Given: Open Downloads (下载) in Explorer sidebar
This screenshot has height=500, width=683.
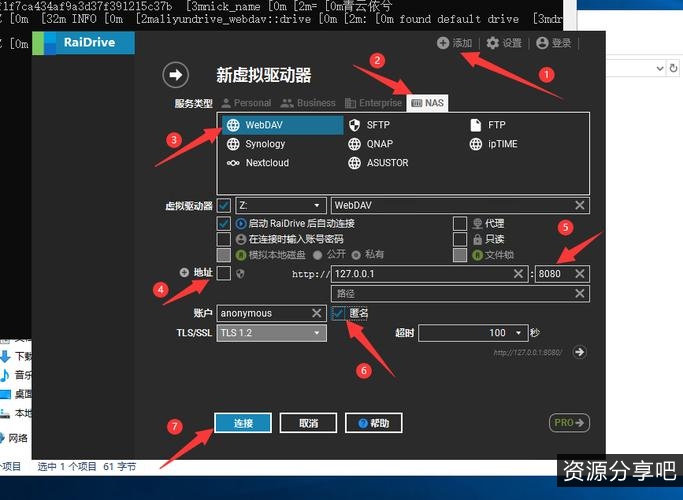Looking at the screenshot, I should [16, 356].
